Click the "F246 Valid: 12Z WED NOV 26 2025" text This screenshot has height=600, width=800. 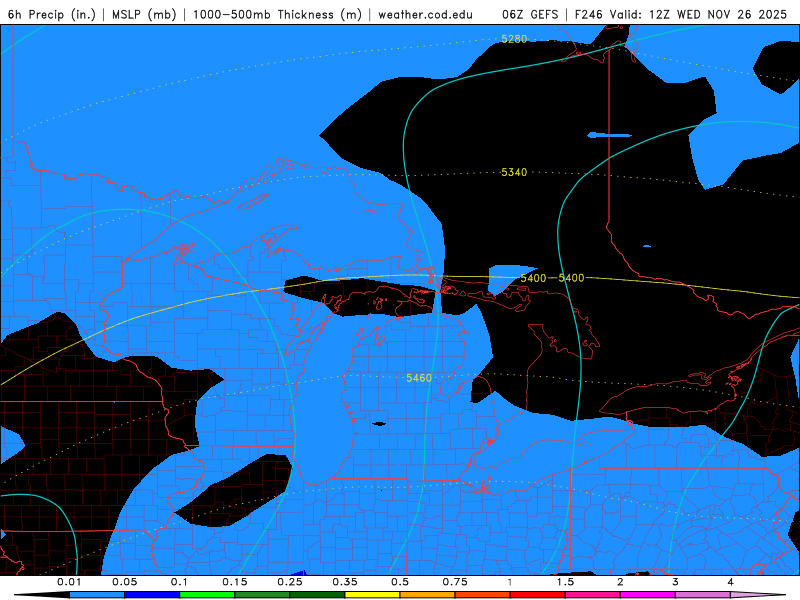click(x=681, y=14)
